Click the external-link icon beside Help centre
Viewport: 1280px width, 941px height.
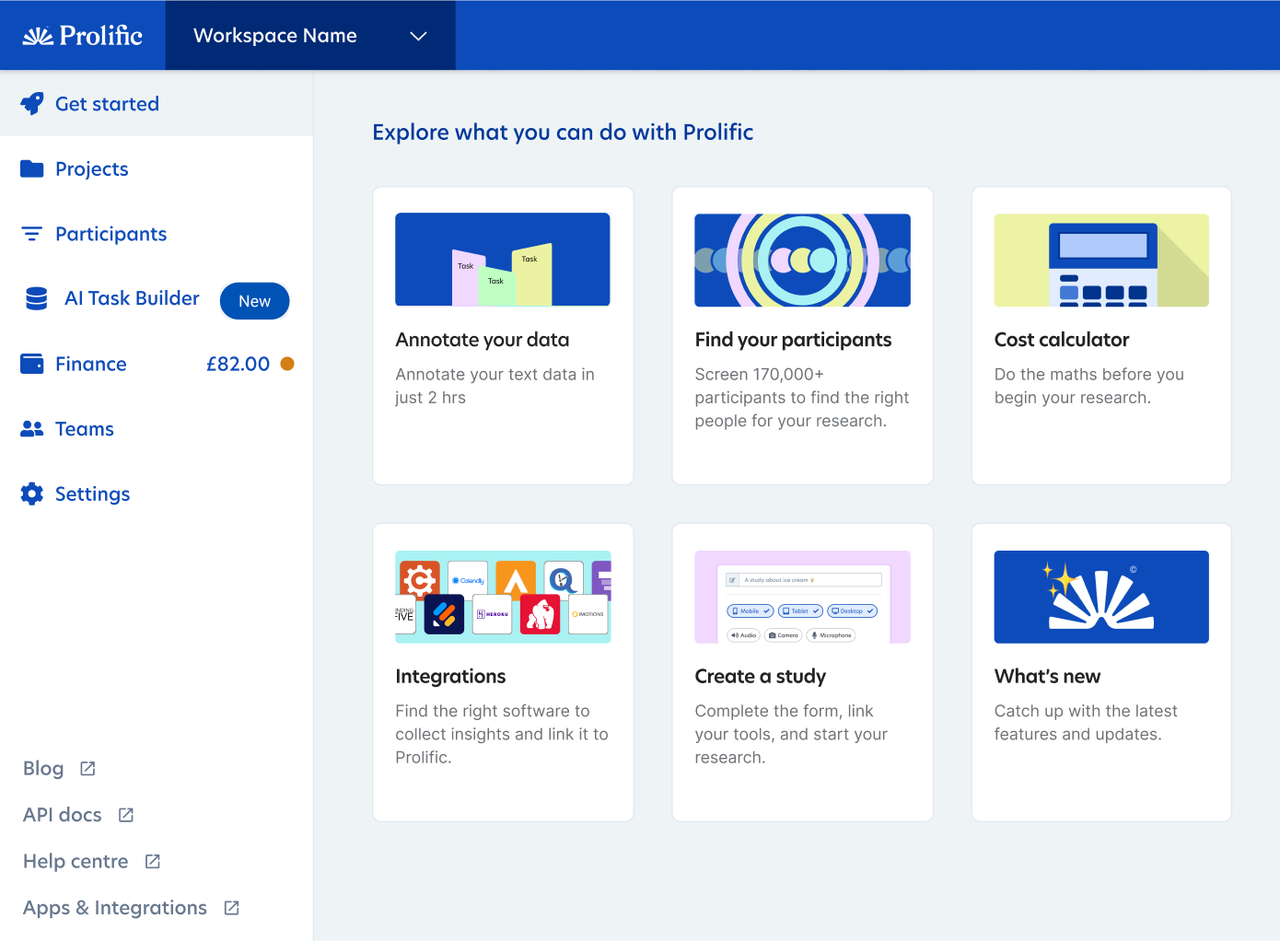pyautogui.click(x=152, y=861)
